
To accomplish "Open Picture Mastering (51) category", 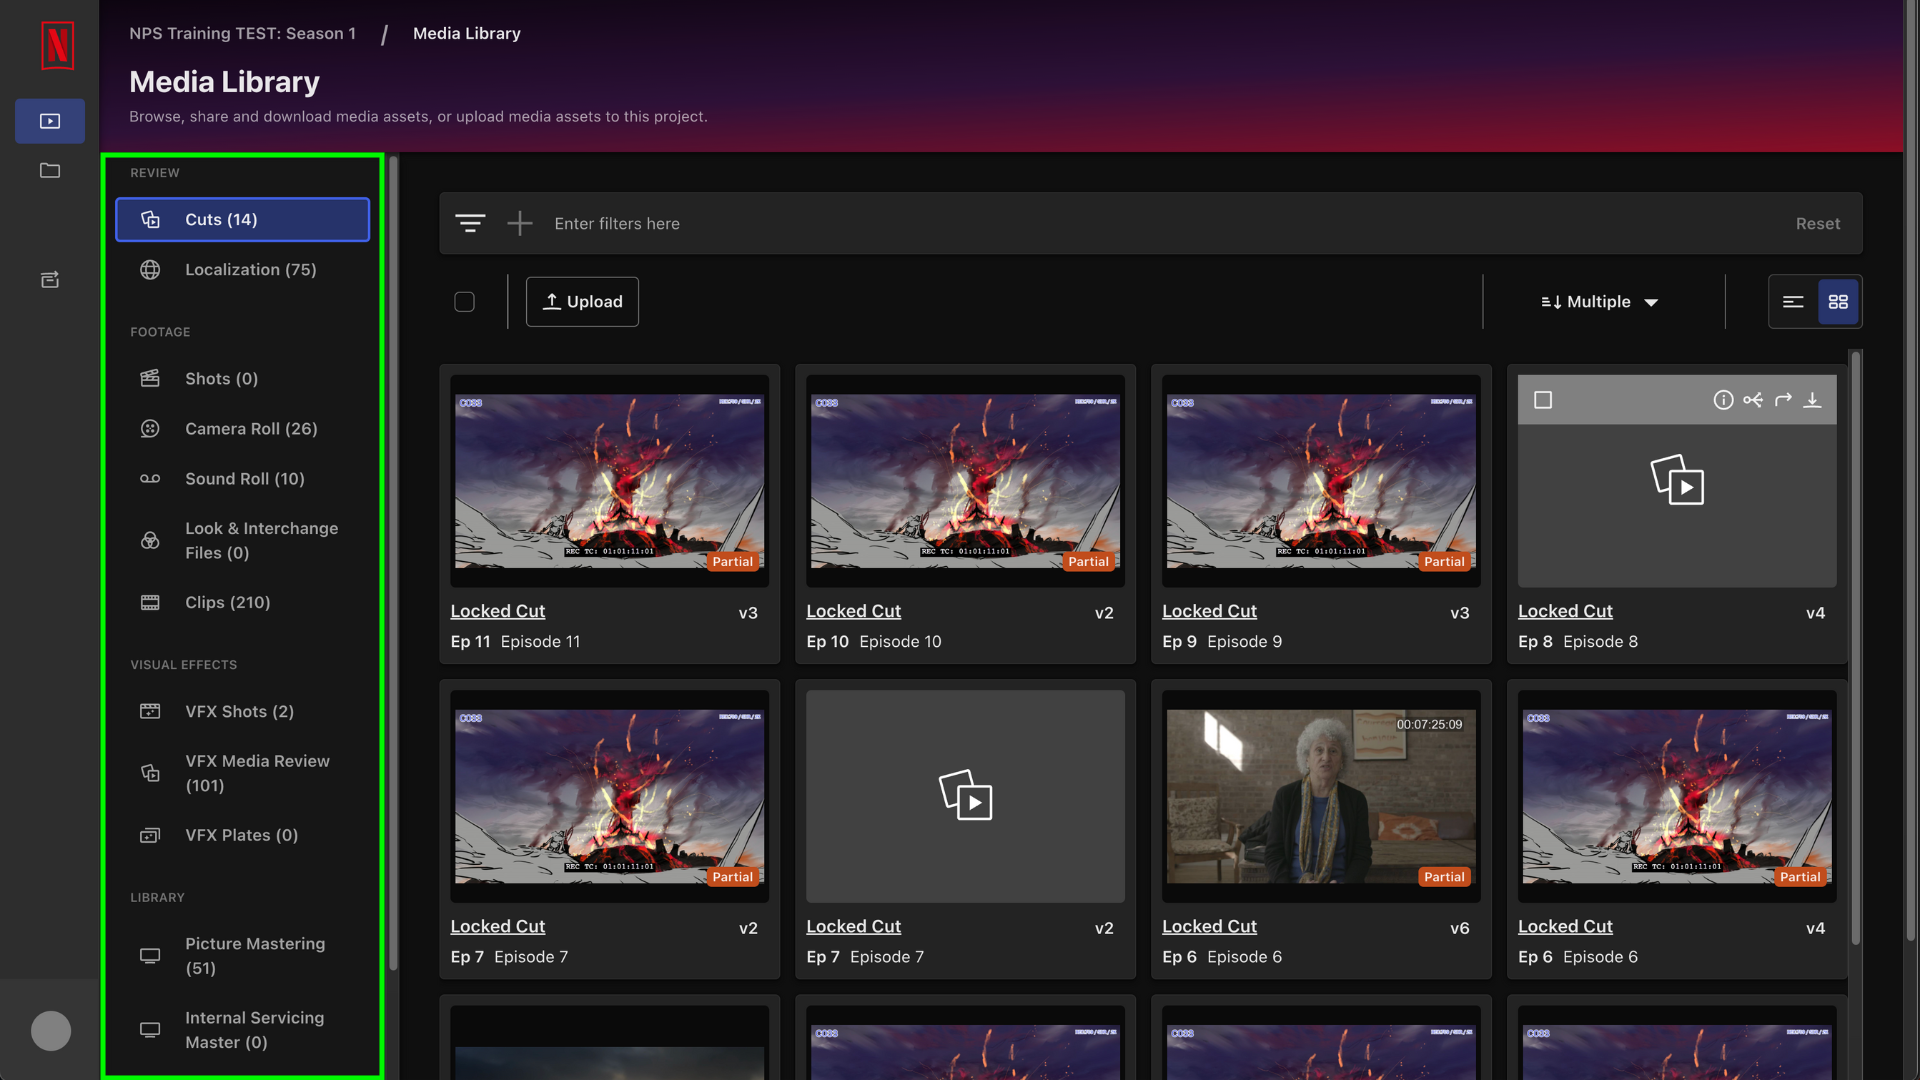I will [242, 956].
